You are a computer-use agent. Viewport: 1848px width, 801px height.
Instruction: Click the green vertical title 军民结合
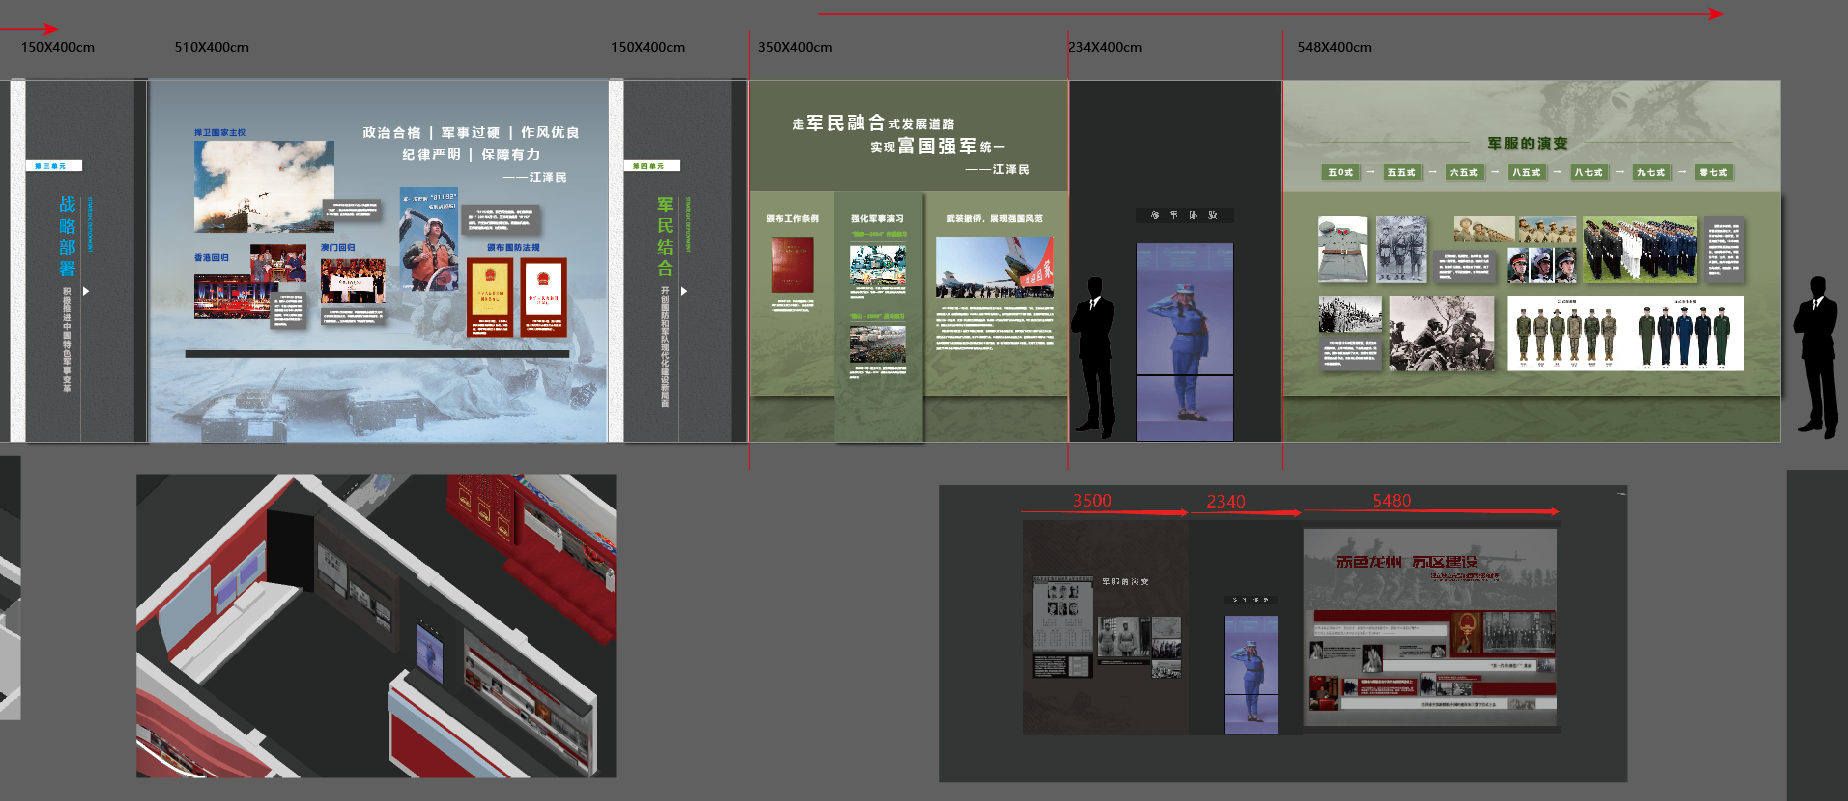[x=665, y=236]
